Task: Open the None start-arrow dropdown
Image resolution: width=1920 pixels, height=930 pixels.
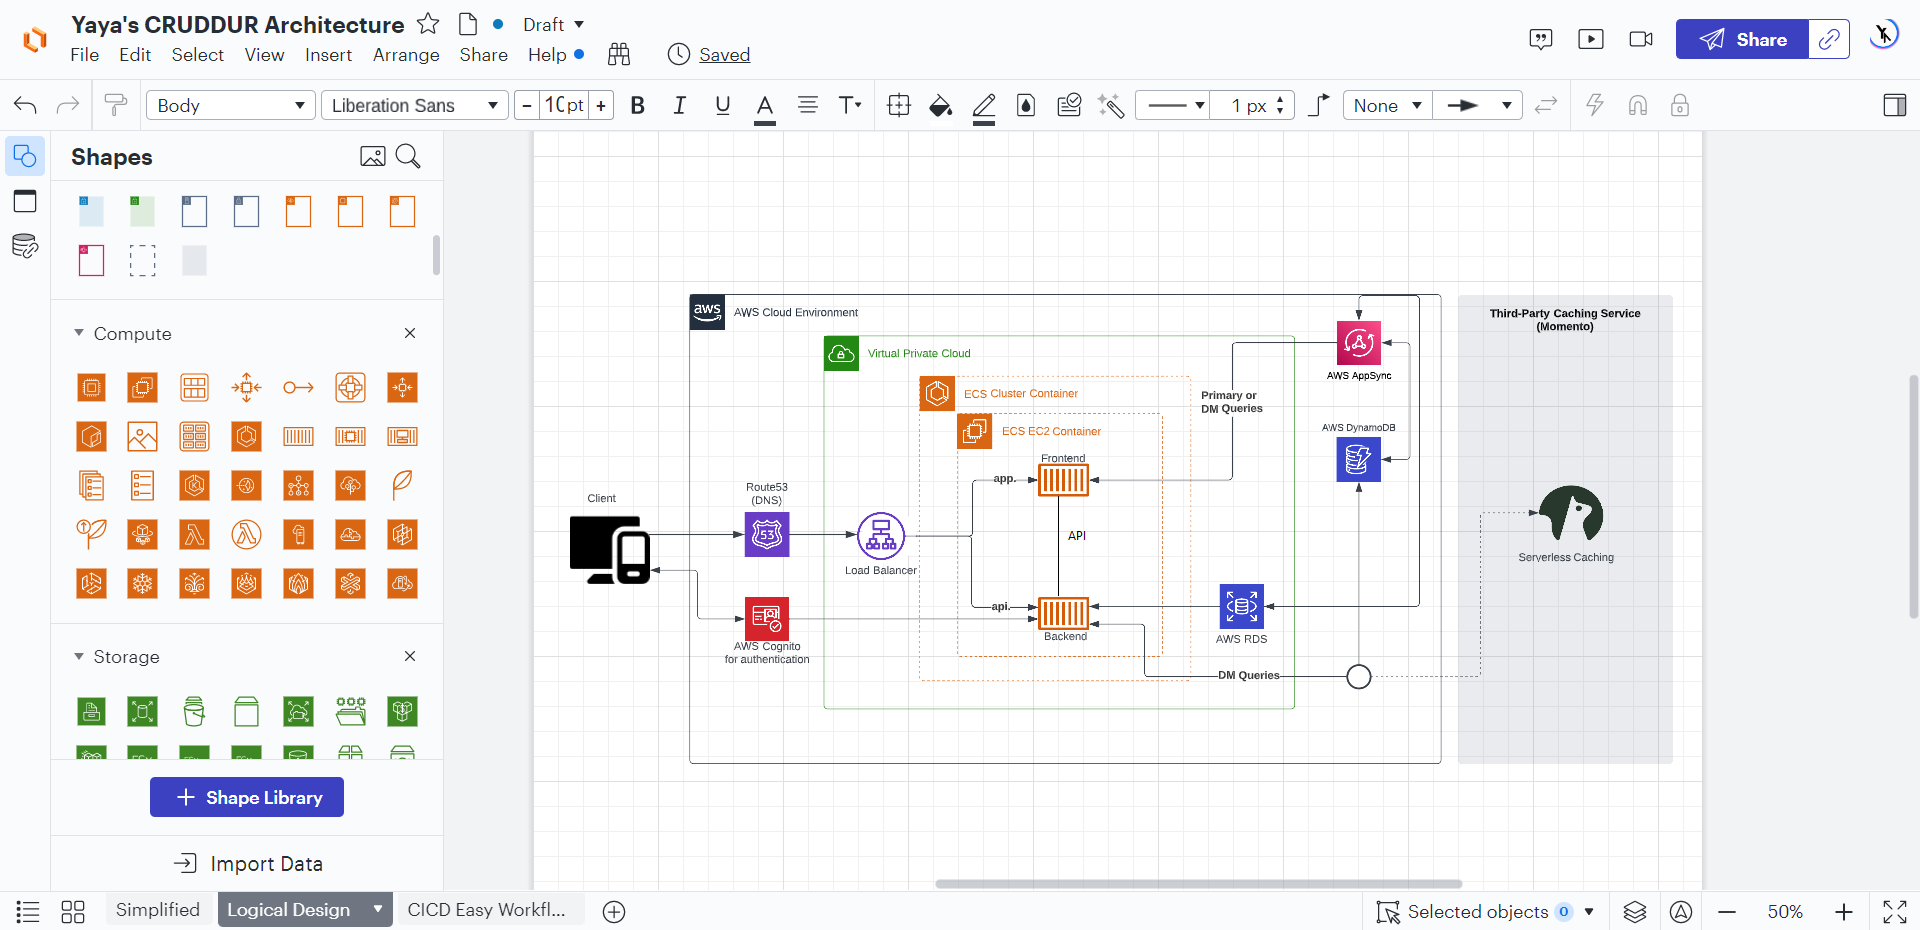Action: (1388, 105)
